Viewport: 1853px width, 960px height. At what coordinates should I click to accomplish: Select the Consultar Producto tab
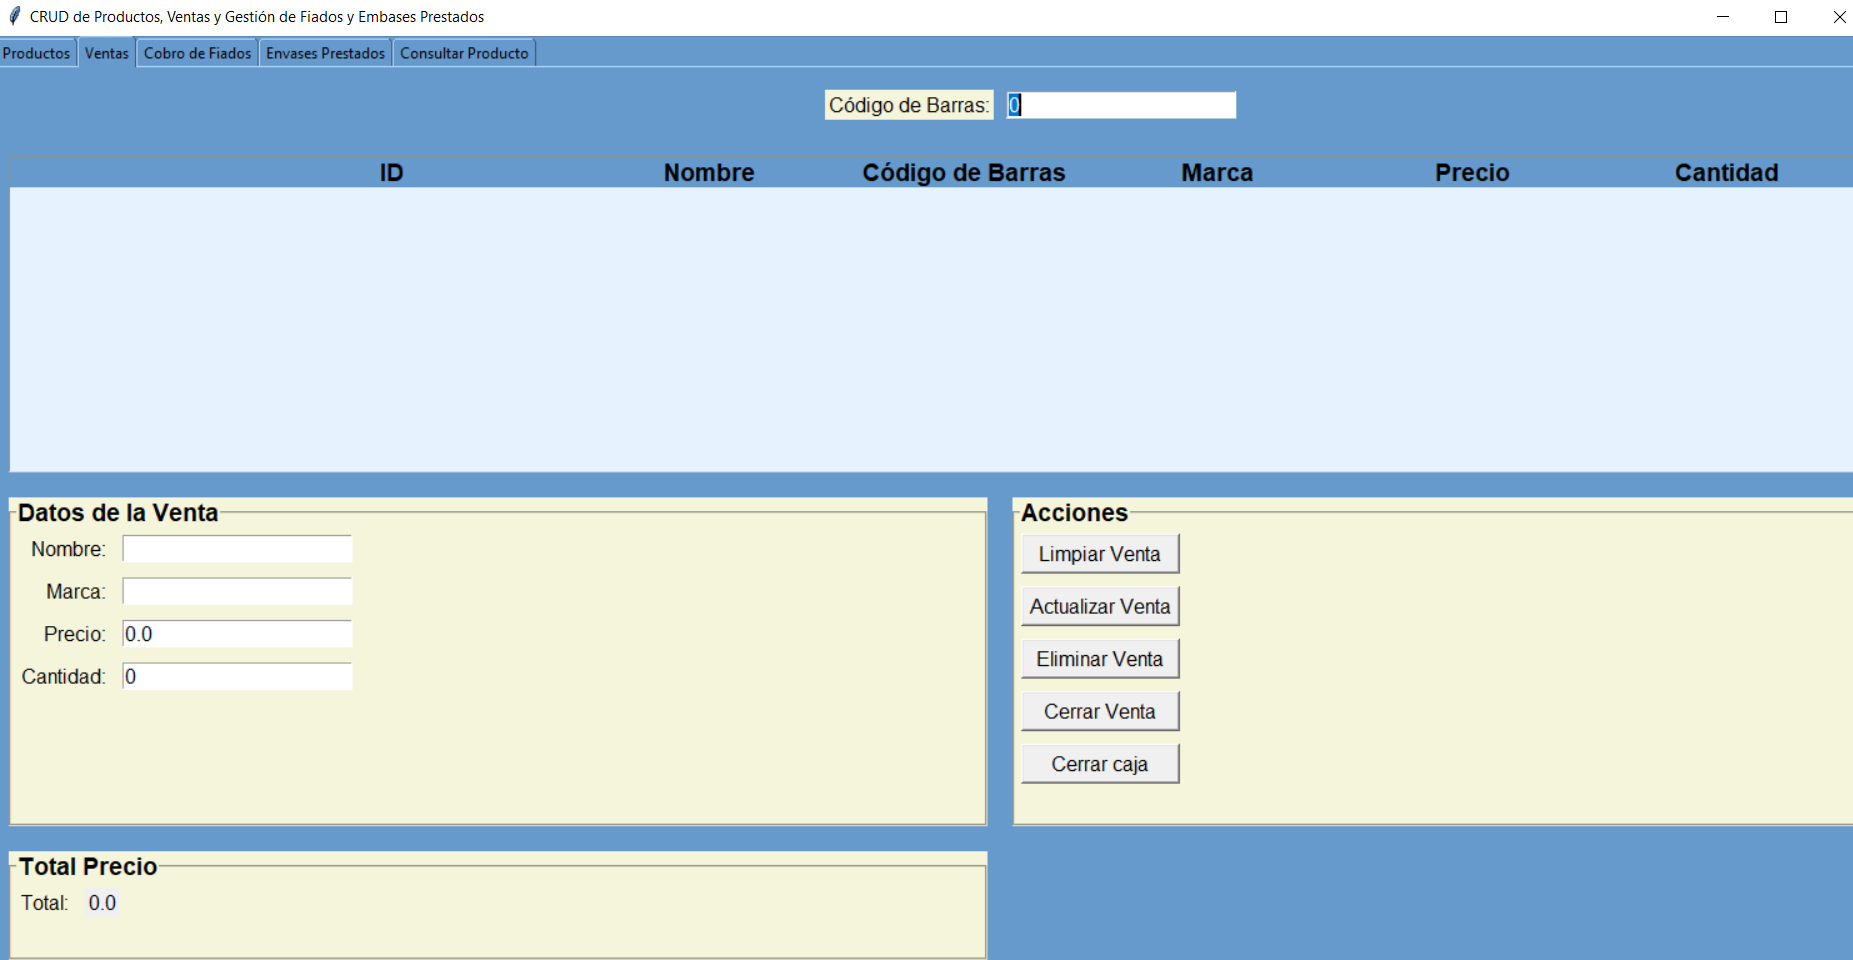point(464,53)
